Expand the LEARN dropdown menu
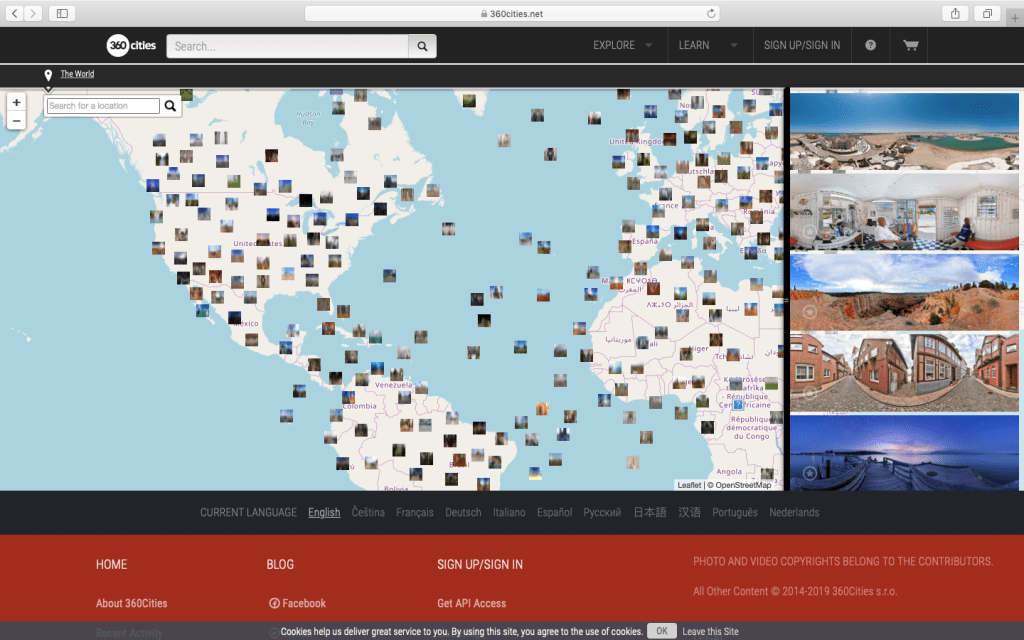Screen dimensions: 1024x640 pos(708,45)
